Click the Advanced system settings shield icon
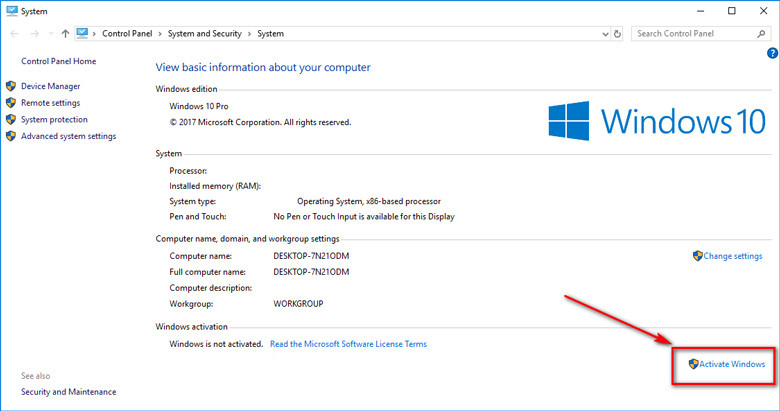 (x=11, y=137)
